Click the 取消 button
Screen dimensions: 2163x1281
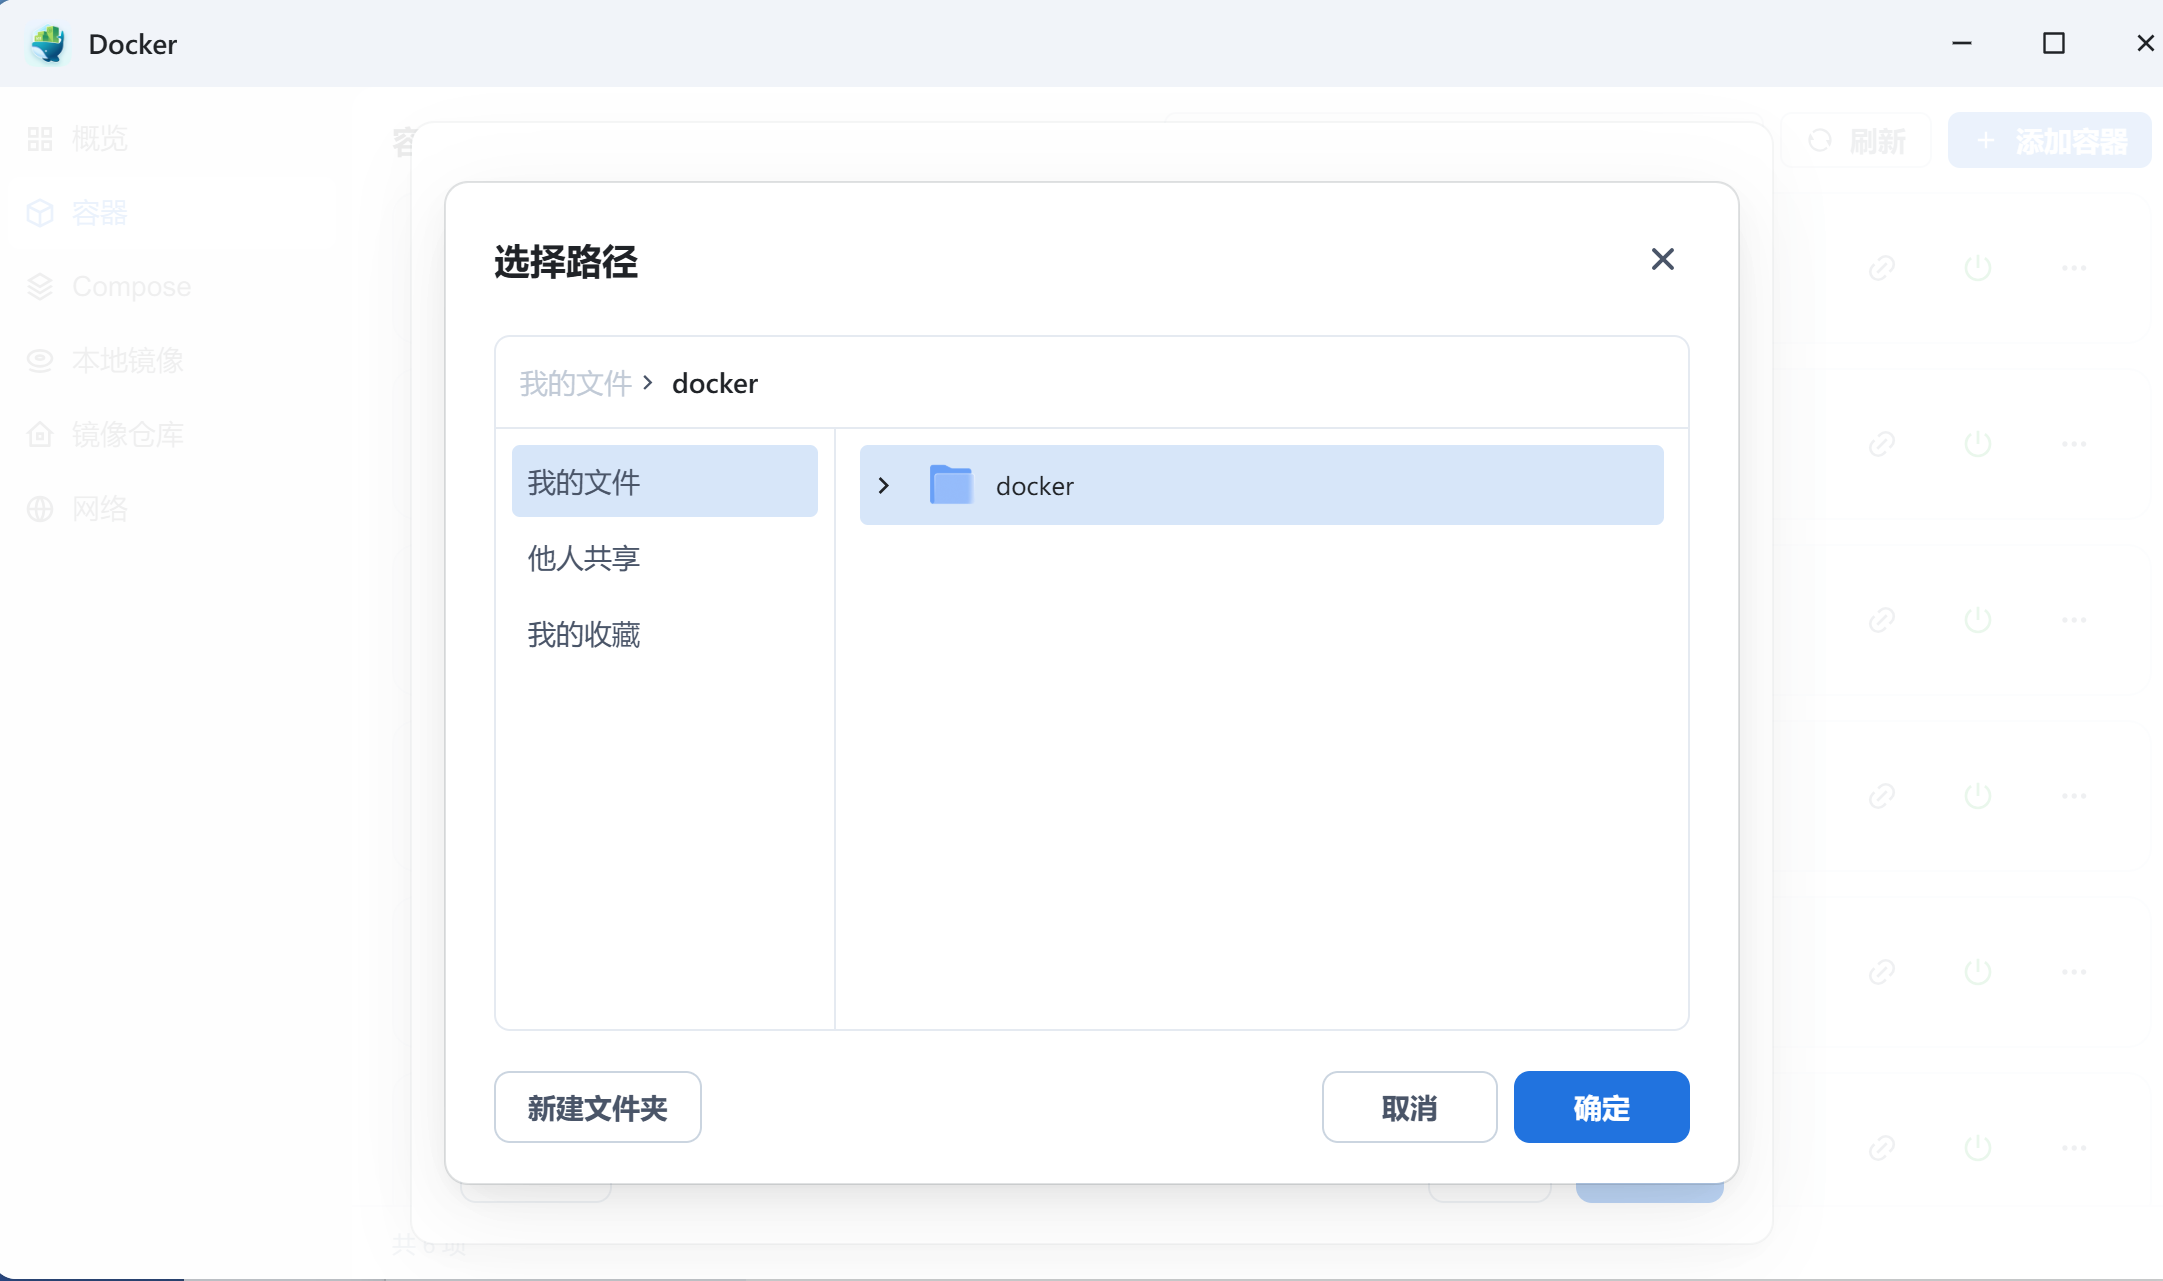(x=1409, y=1108)
